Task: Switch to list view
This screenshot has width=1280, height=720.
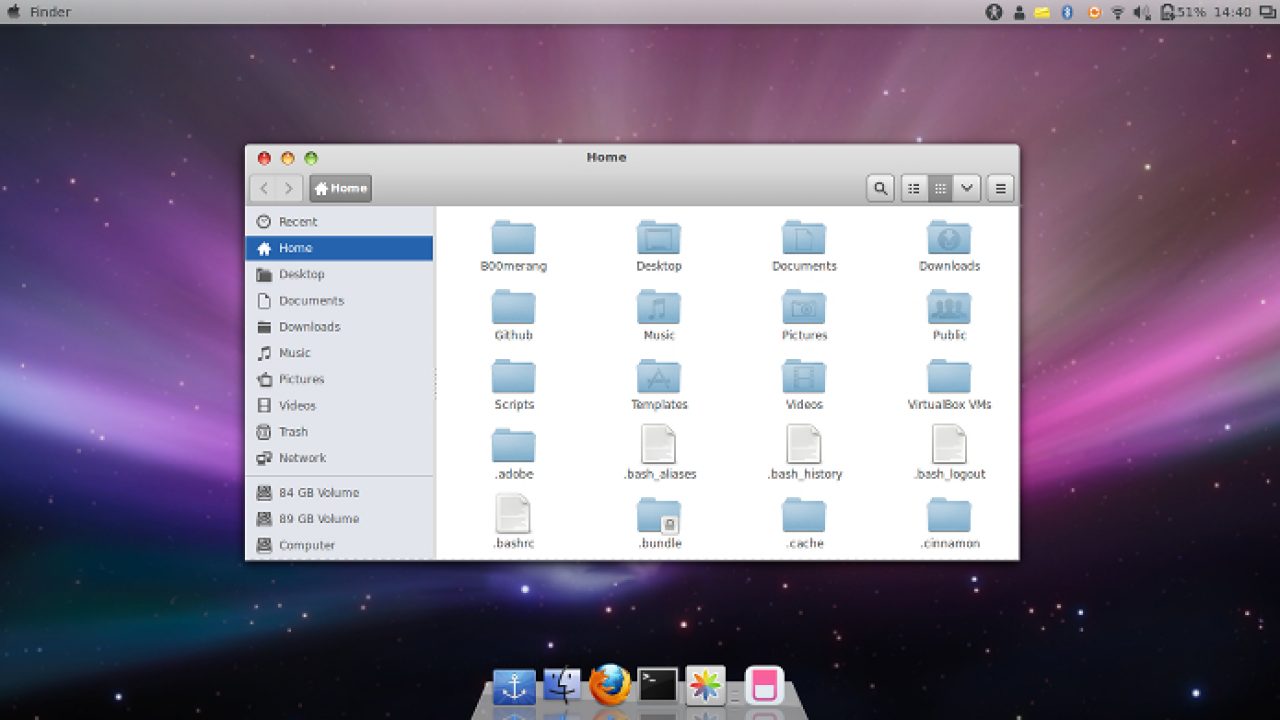Action: click(914, 188)
